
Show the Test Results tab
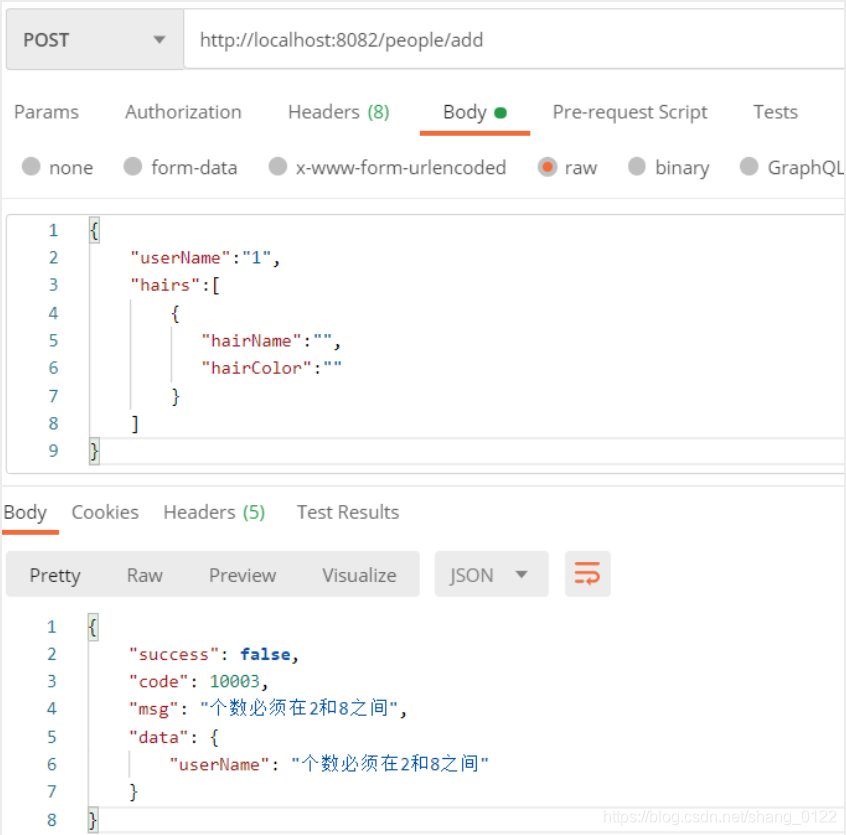[x=348, y=512]
